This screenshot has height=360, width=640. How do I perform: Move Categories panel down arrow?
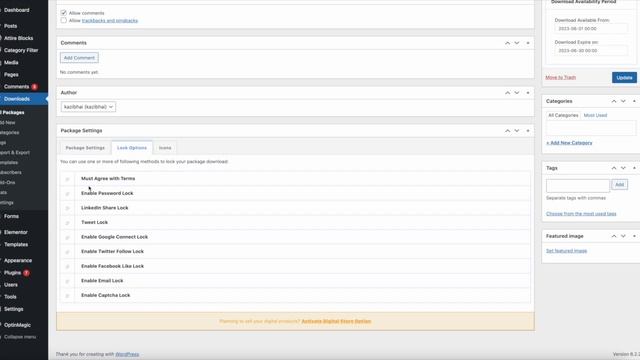coord(623,101)
